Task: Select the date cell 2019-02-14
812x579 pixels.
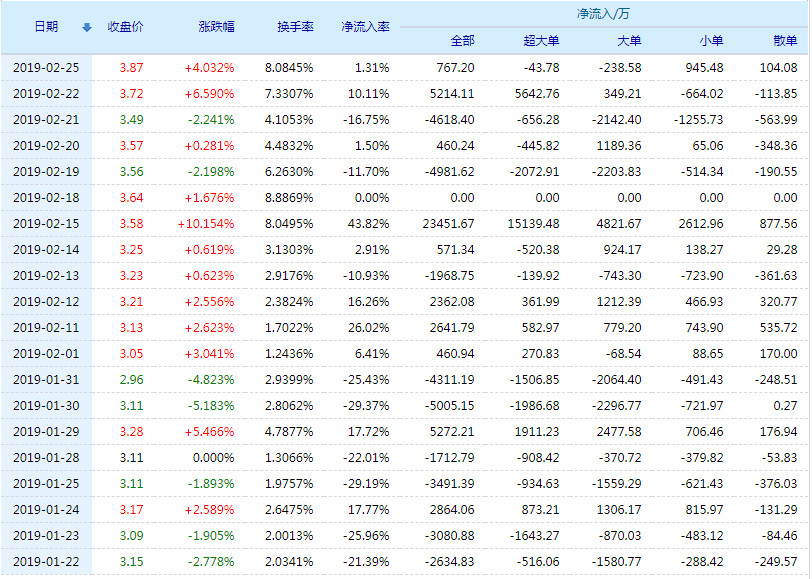Action: point(46,250)
